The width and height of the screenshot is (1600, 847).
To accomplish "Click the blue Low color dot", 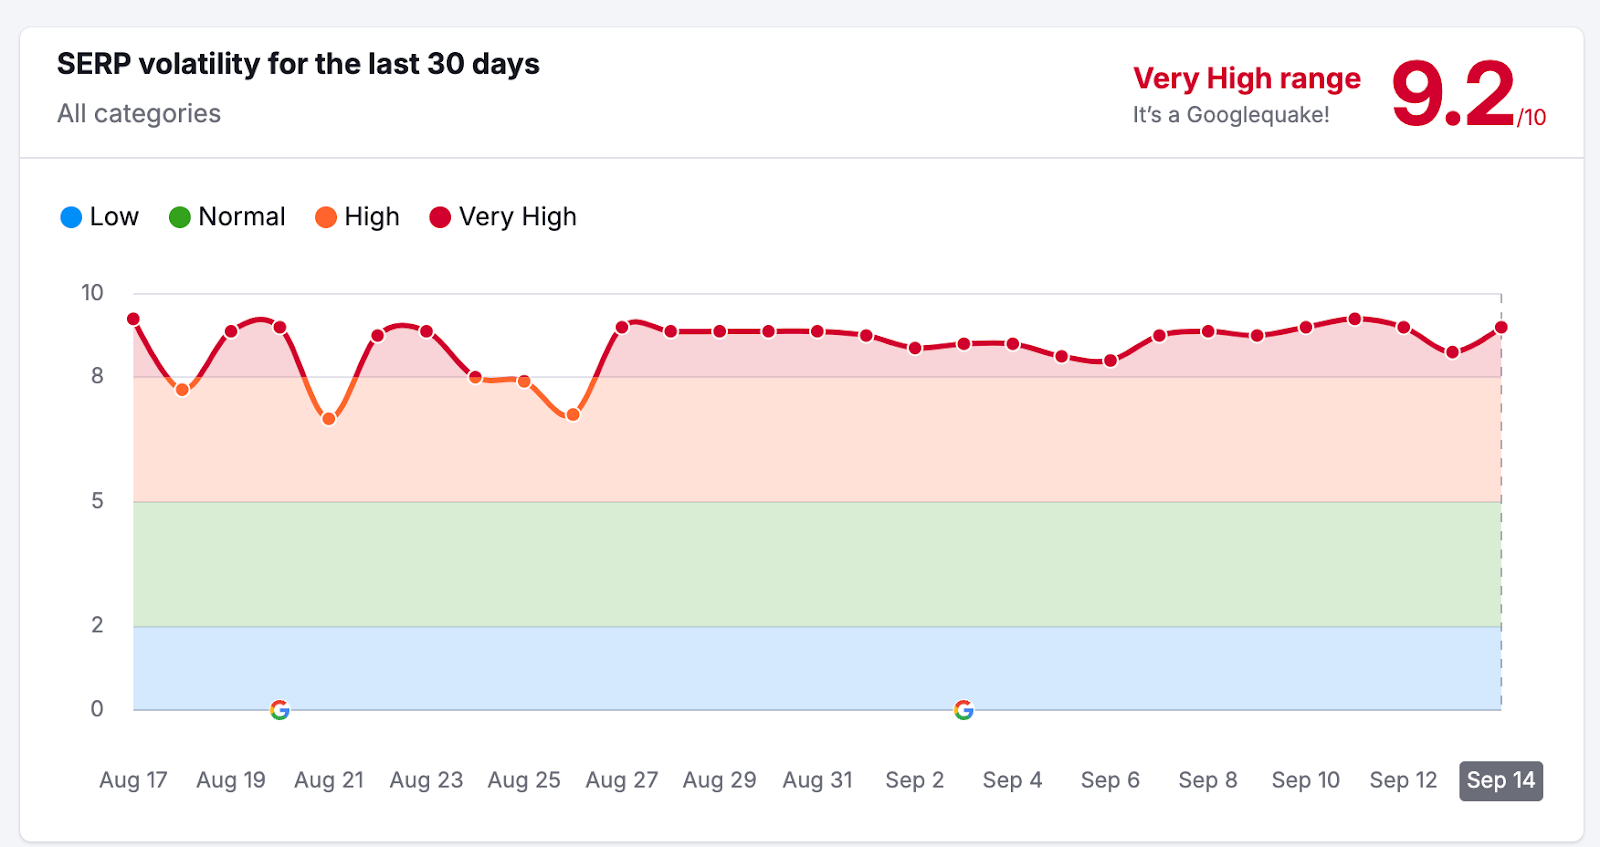I will [71, 217].
